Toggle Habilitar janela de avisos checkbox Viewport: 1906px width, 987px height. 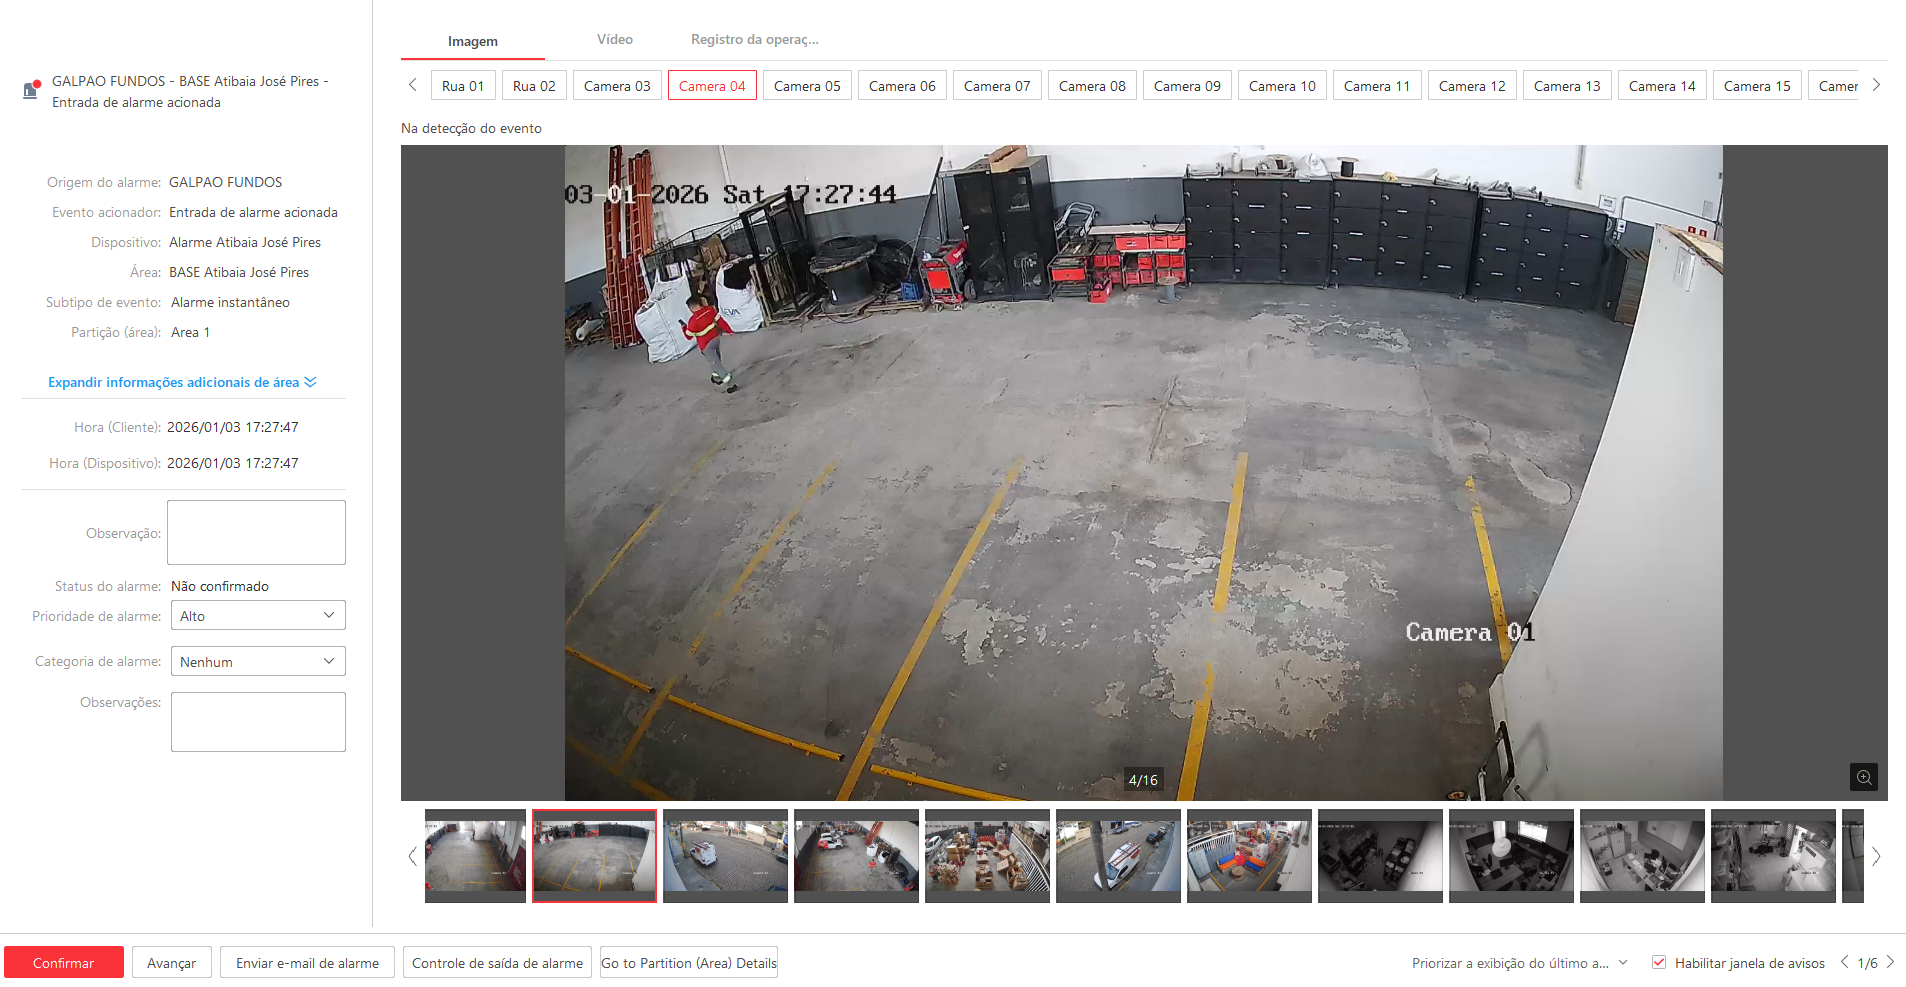coord(1659,962)
